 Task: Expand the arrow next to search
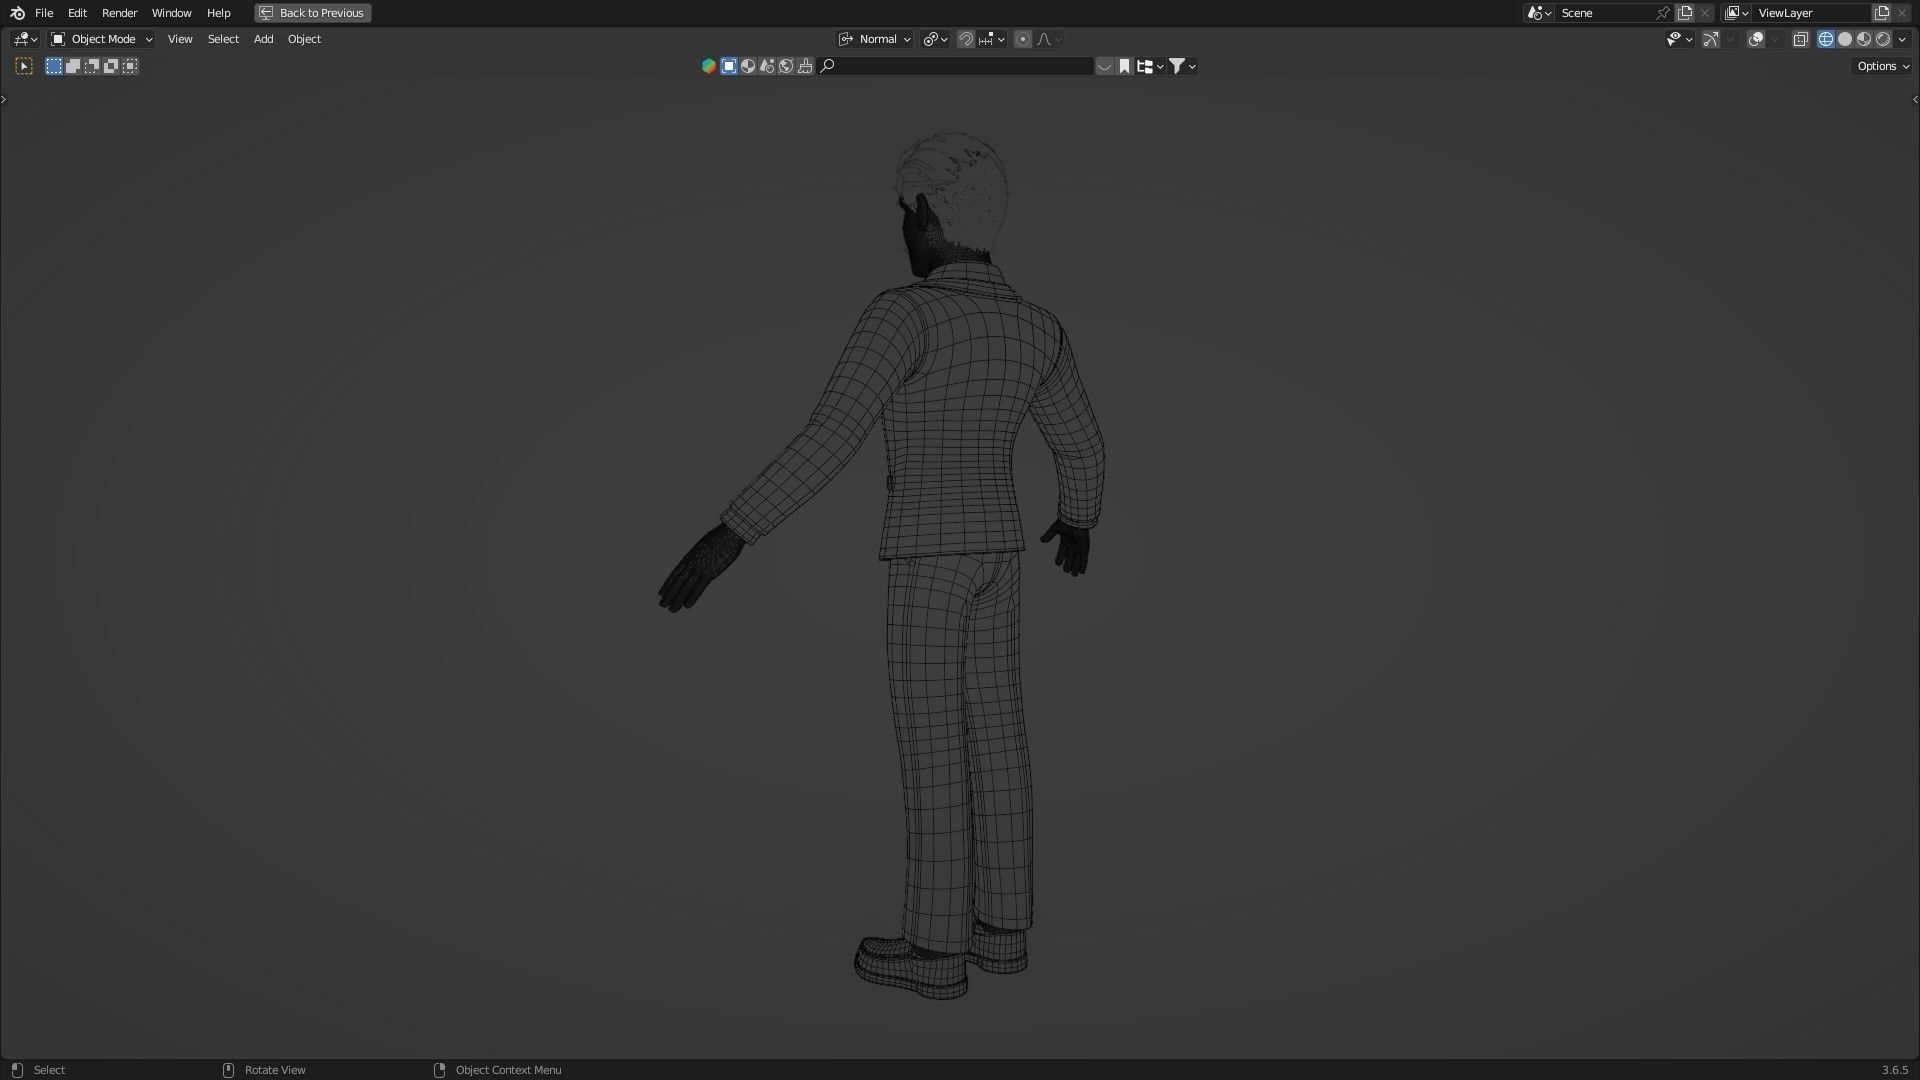[1104, 66]
